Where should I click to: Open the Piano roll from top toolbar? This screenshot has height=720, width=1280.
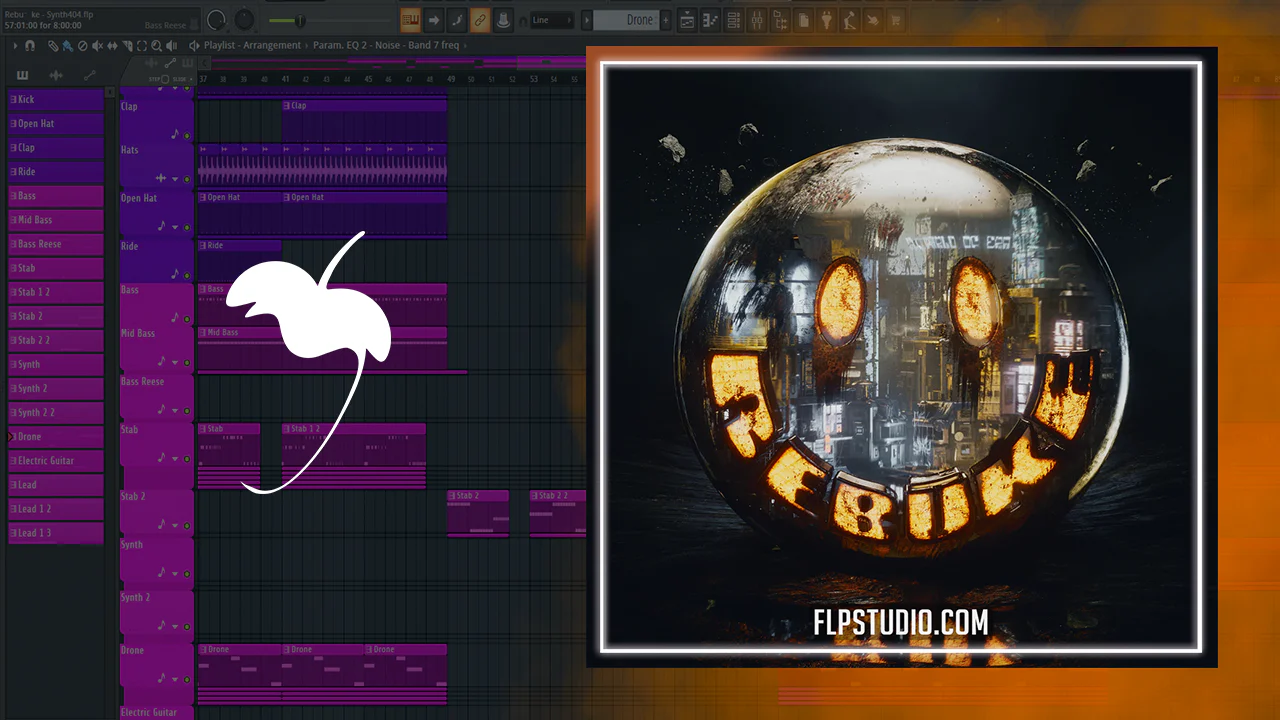711,20
